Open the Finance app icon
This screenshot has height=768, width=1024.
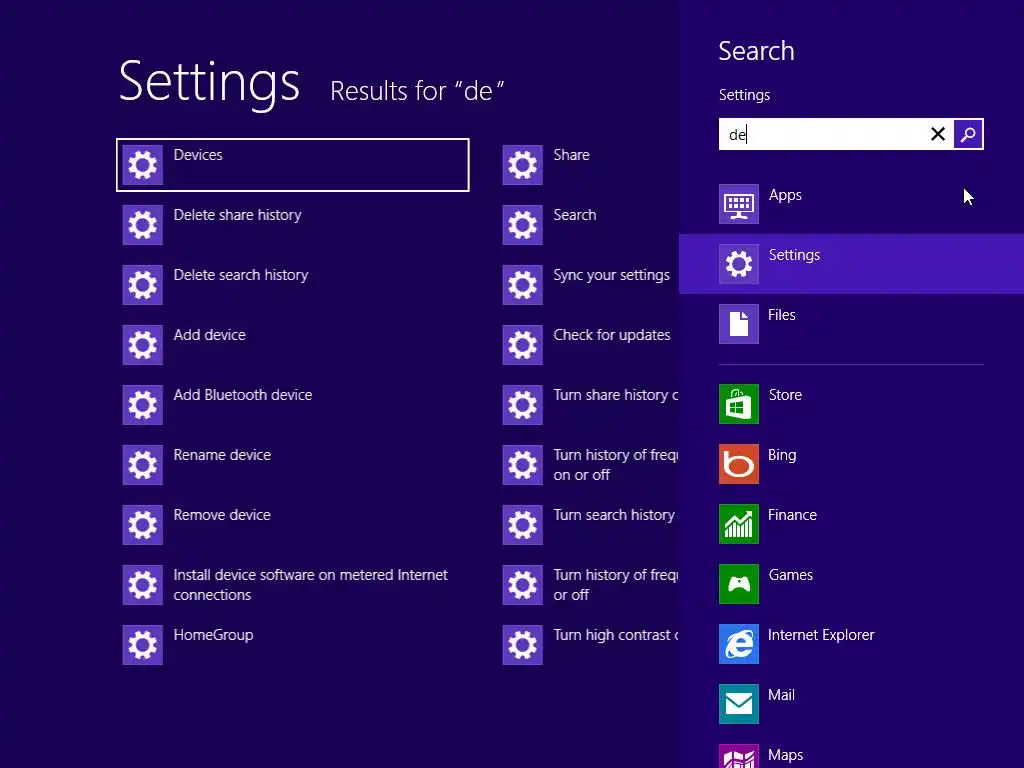(x=739, y=524)
